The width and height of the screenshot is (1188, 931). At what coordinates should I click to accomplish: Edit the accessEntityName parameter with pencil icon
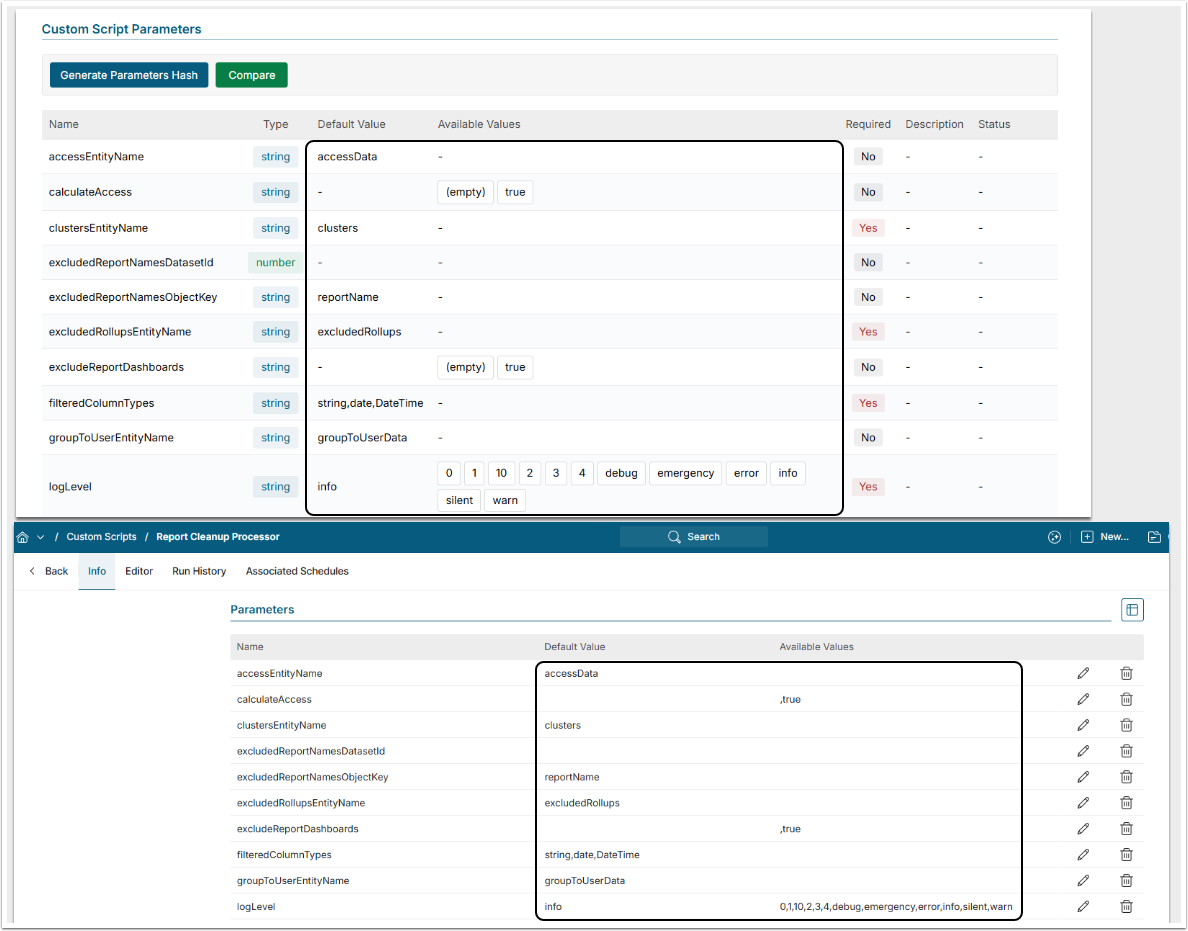(x=1083, y=673)
